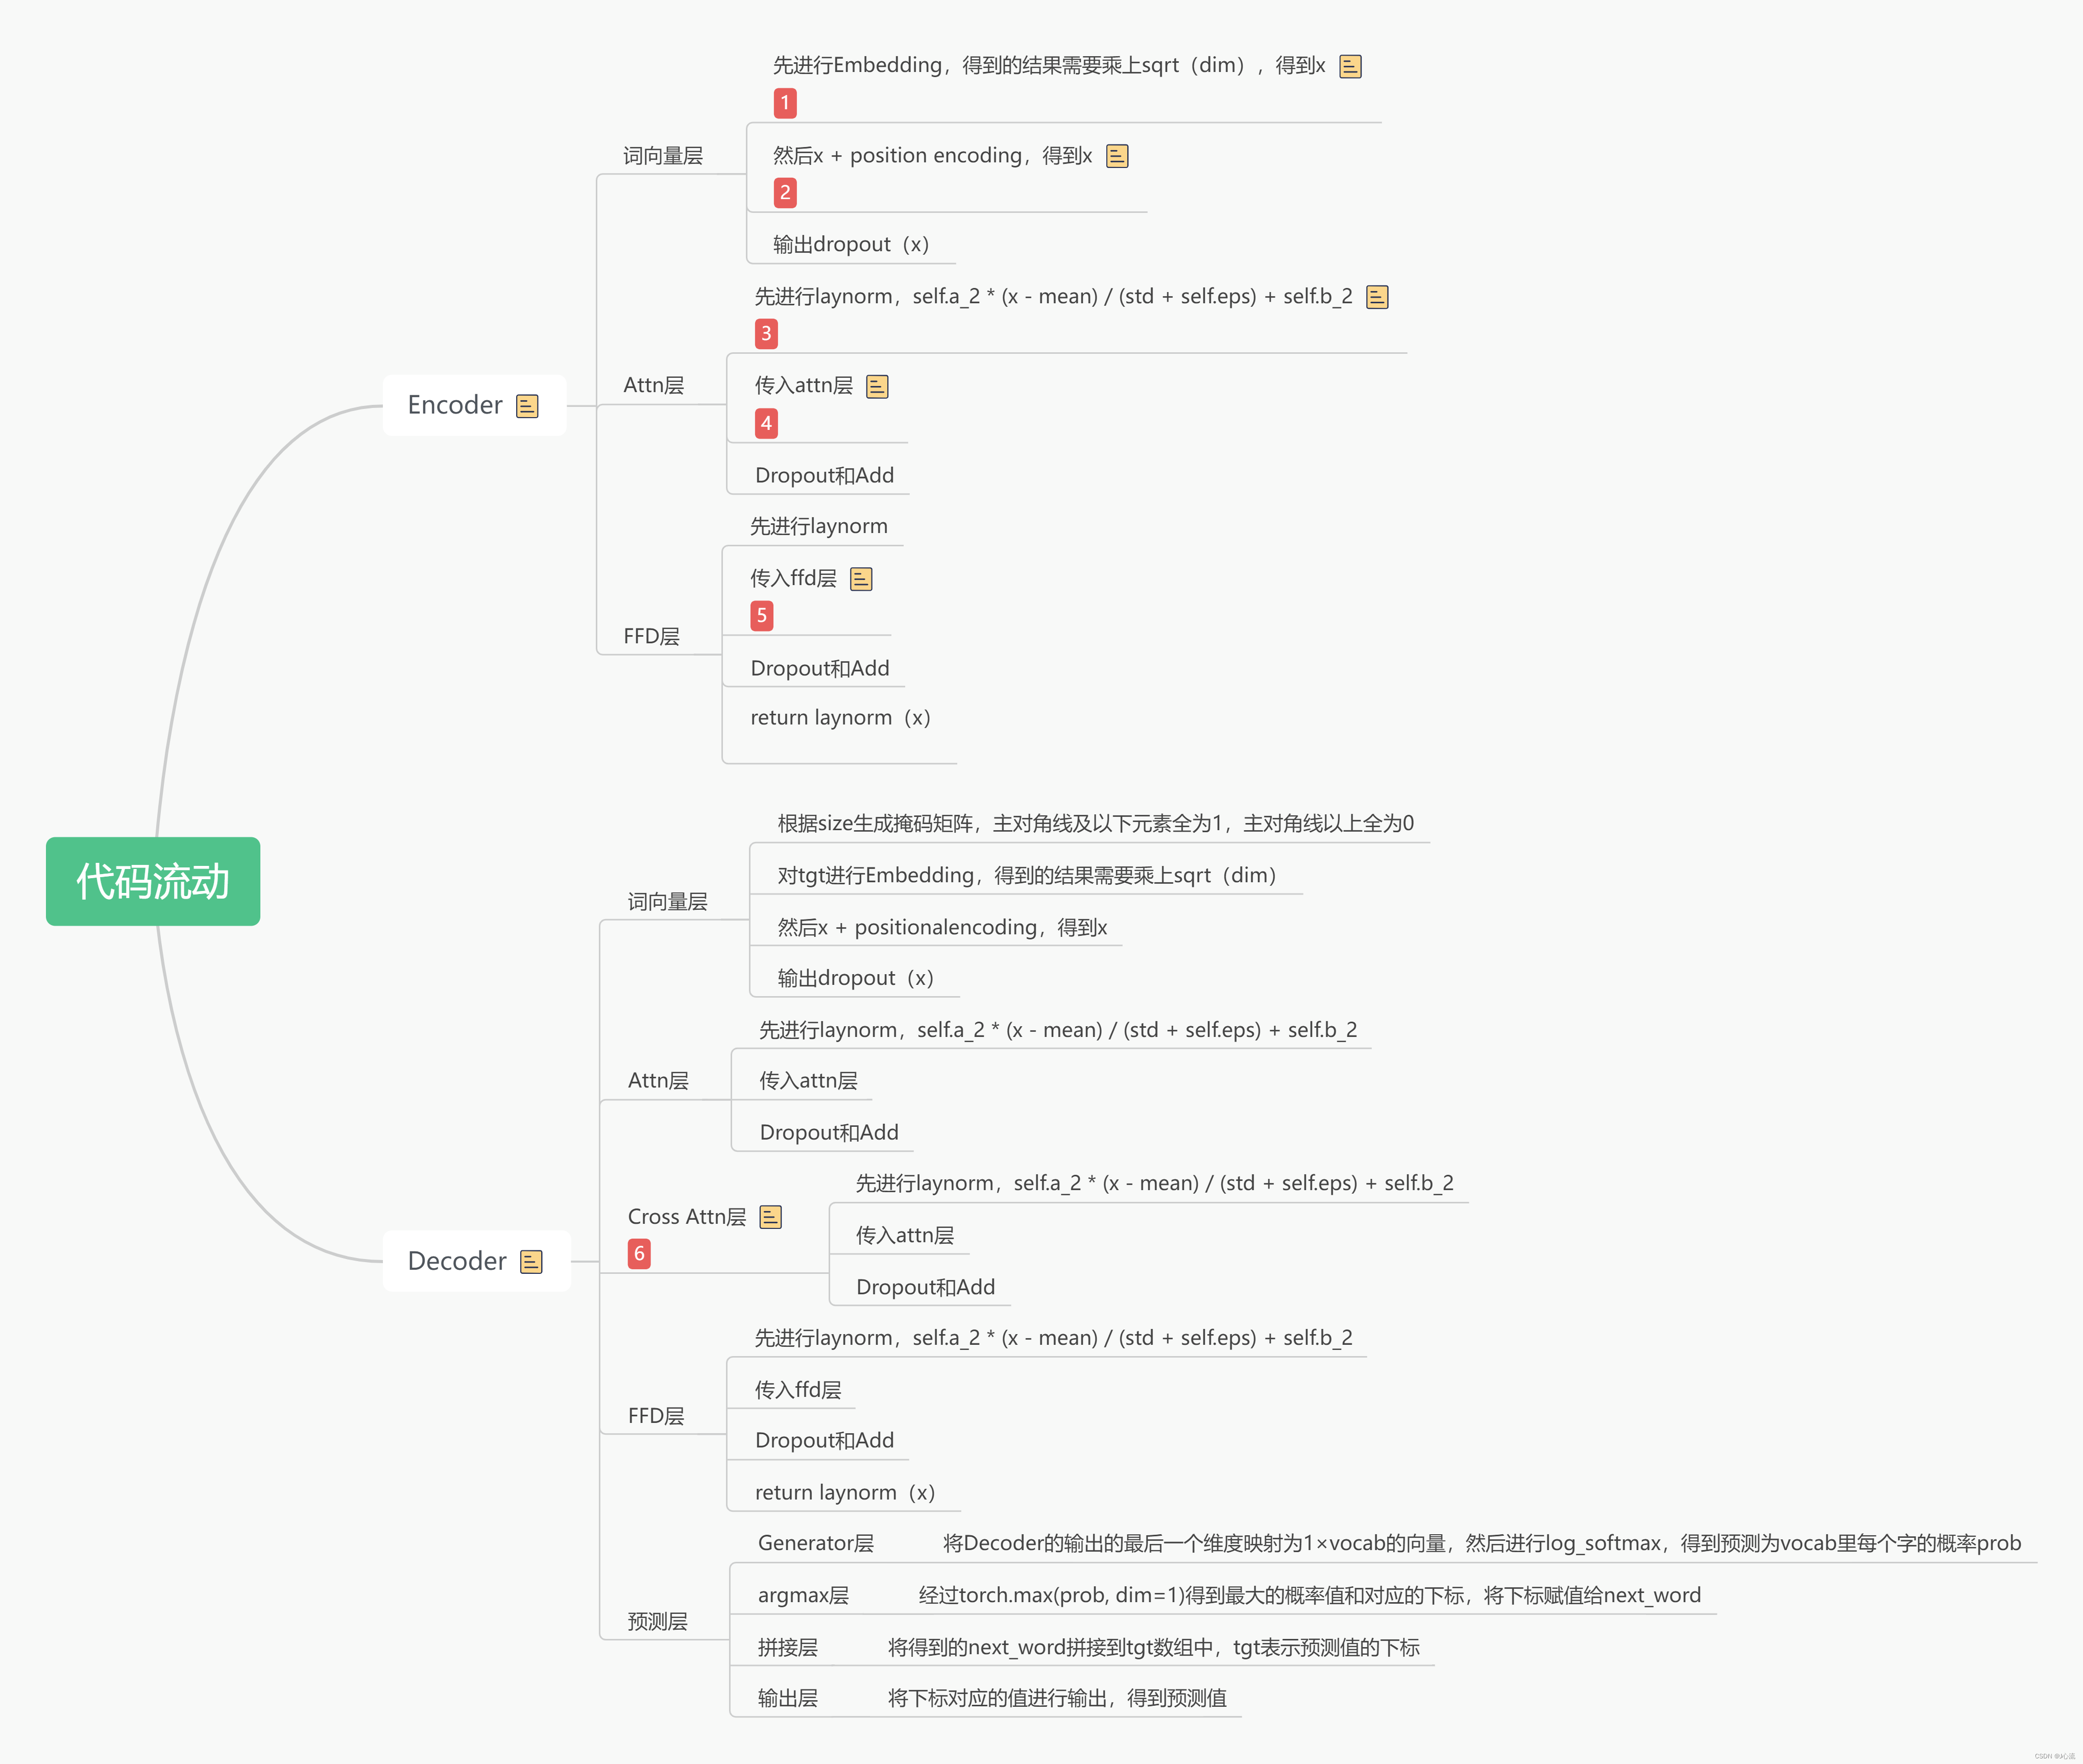Click red number 3 label marker
The image size is (2083, 1764).
[766, 333]
